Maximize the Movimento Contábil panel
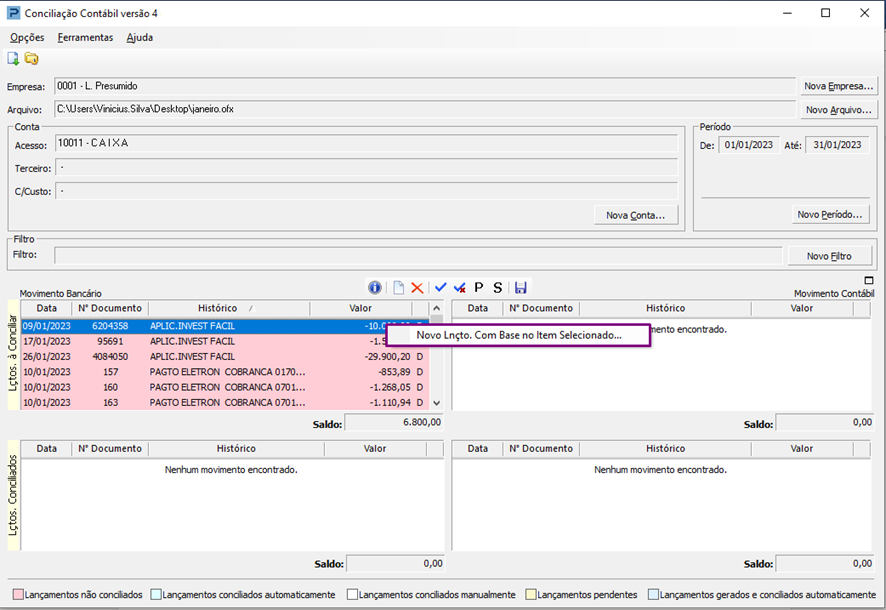Screen dimensions: 886x610 point(868,282)
